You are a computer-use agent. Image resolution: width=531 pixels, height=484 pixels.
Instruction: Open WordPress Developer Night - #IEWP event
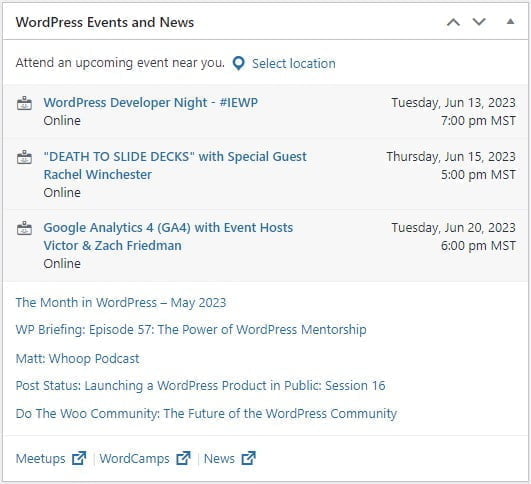tap(151, 103)
